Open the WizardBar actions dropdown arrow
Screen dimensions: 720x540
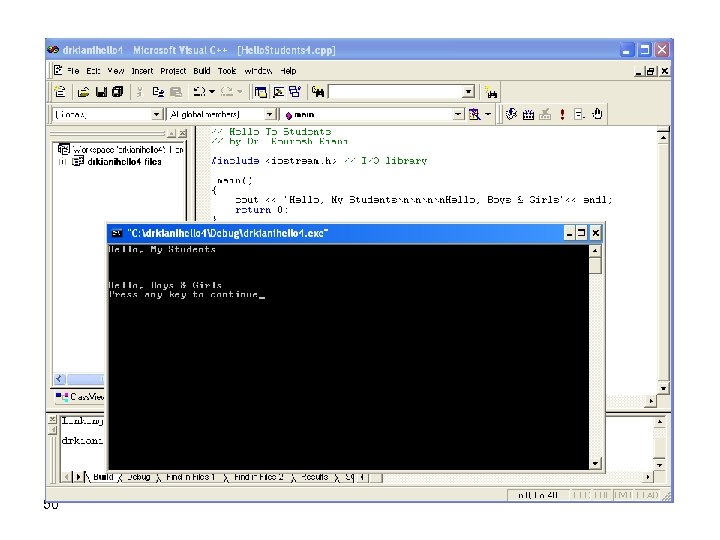[488, 114]
